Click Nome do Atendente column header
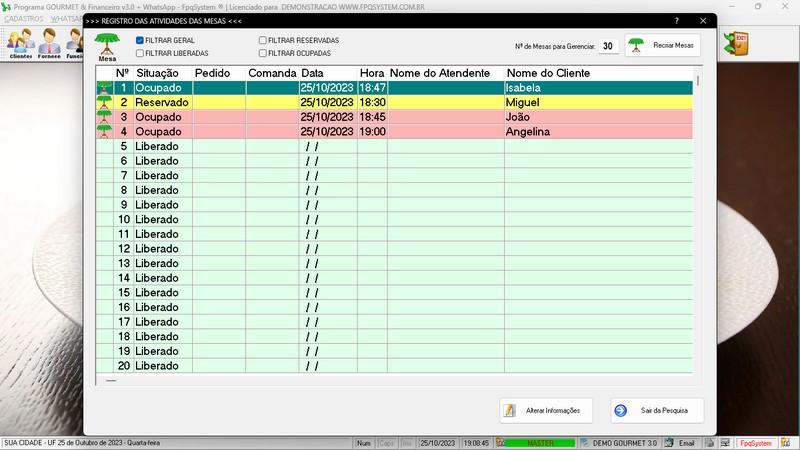800x450 pixels. coord(446,73)
